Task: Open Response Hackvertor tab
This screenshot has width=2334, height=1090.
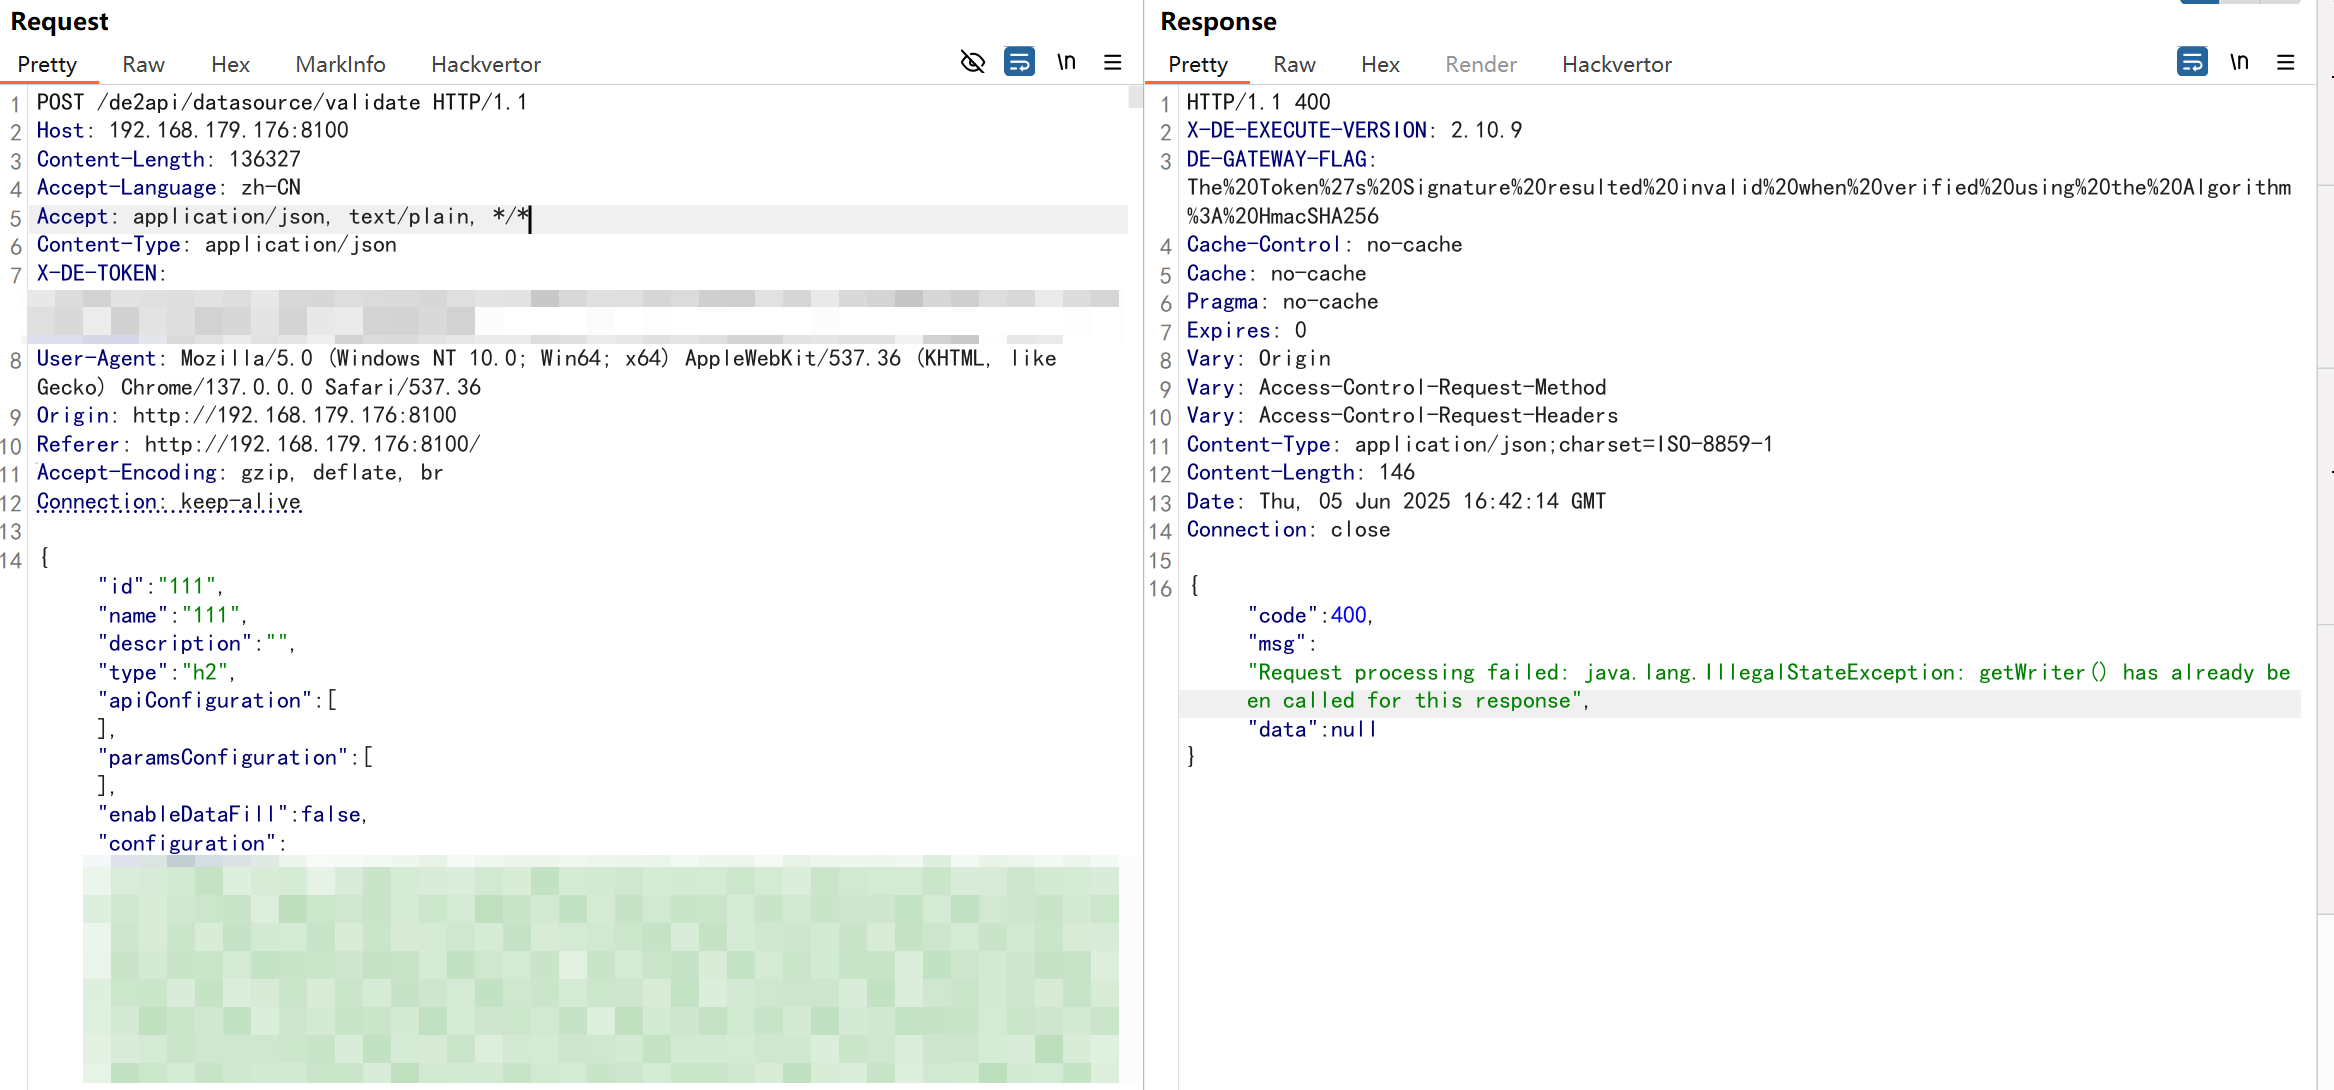Action: (x=1616, y=64)
